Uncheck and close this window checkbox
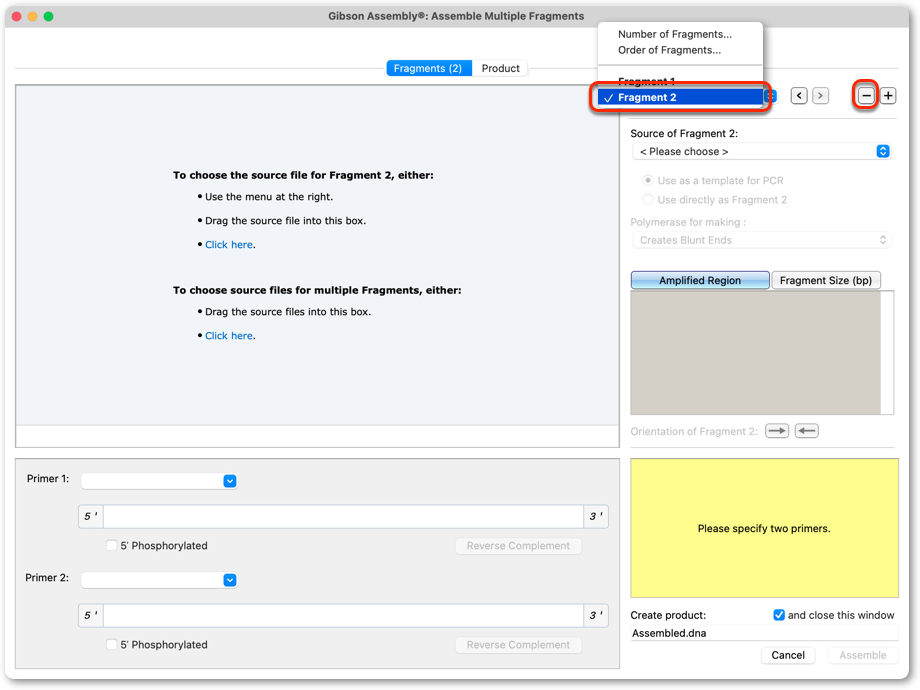 coord(779,615)
